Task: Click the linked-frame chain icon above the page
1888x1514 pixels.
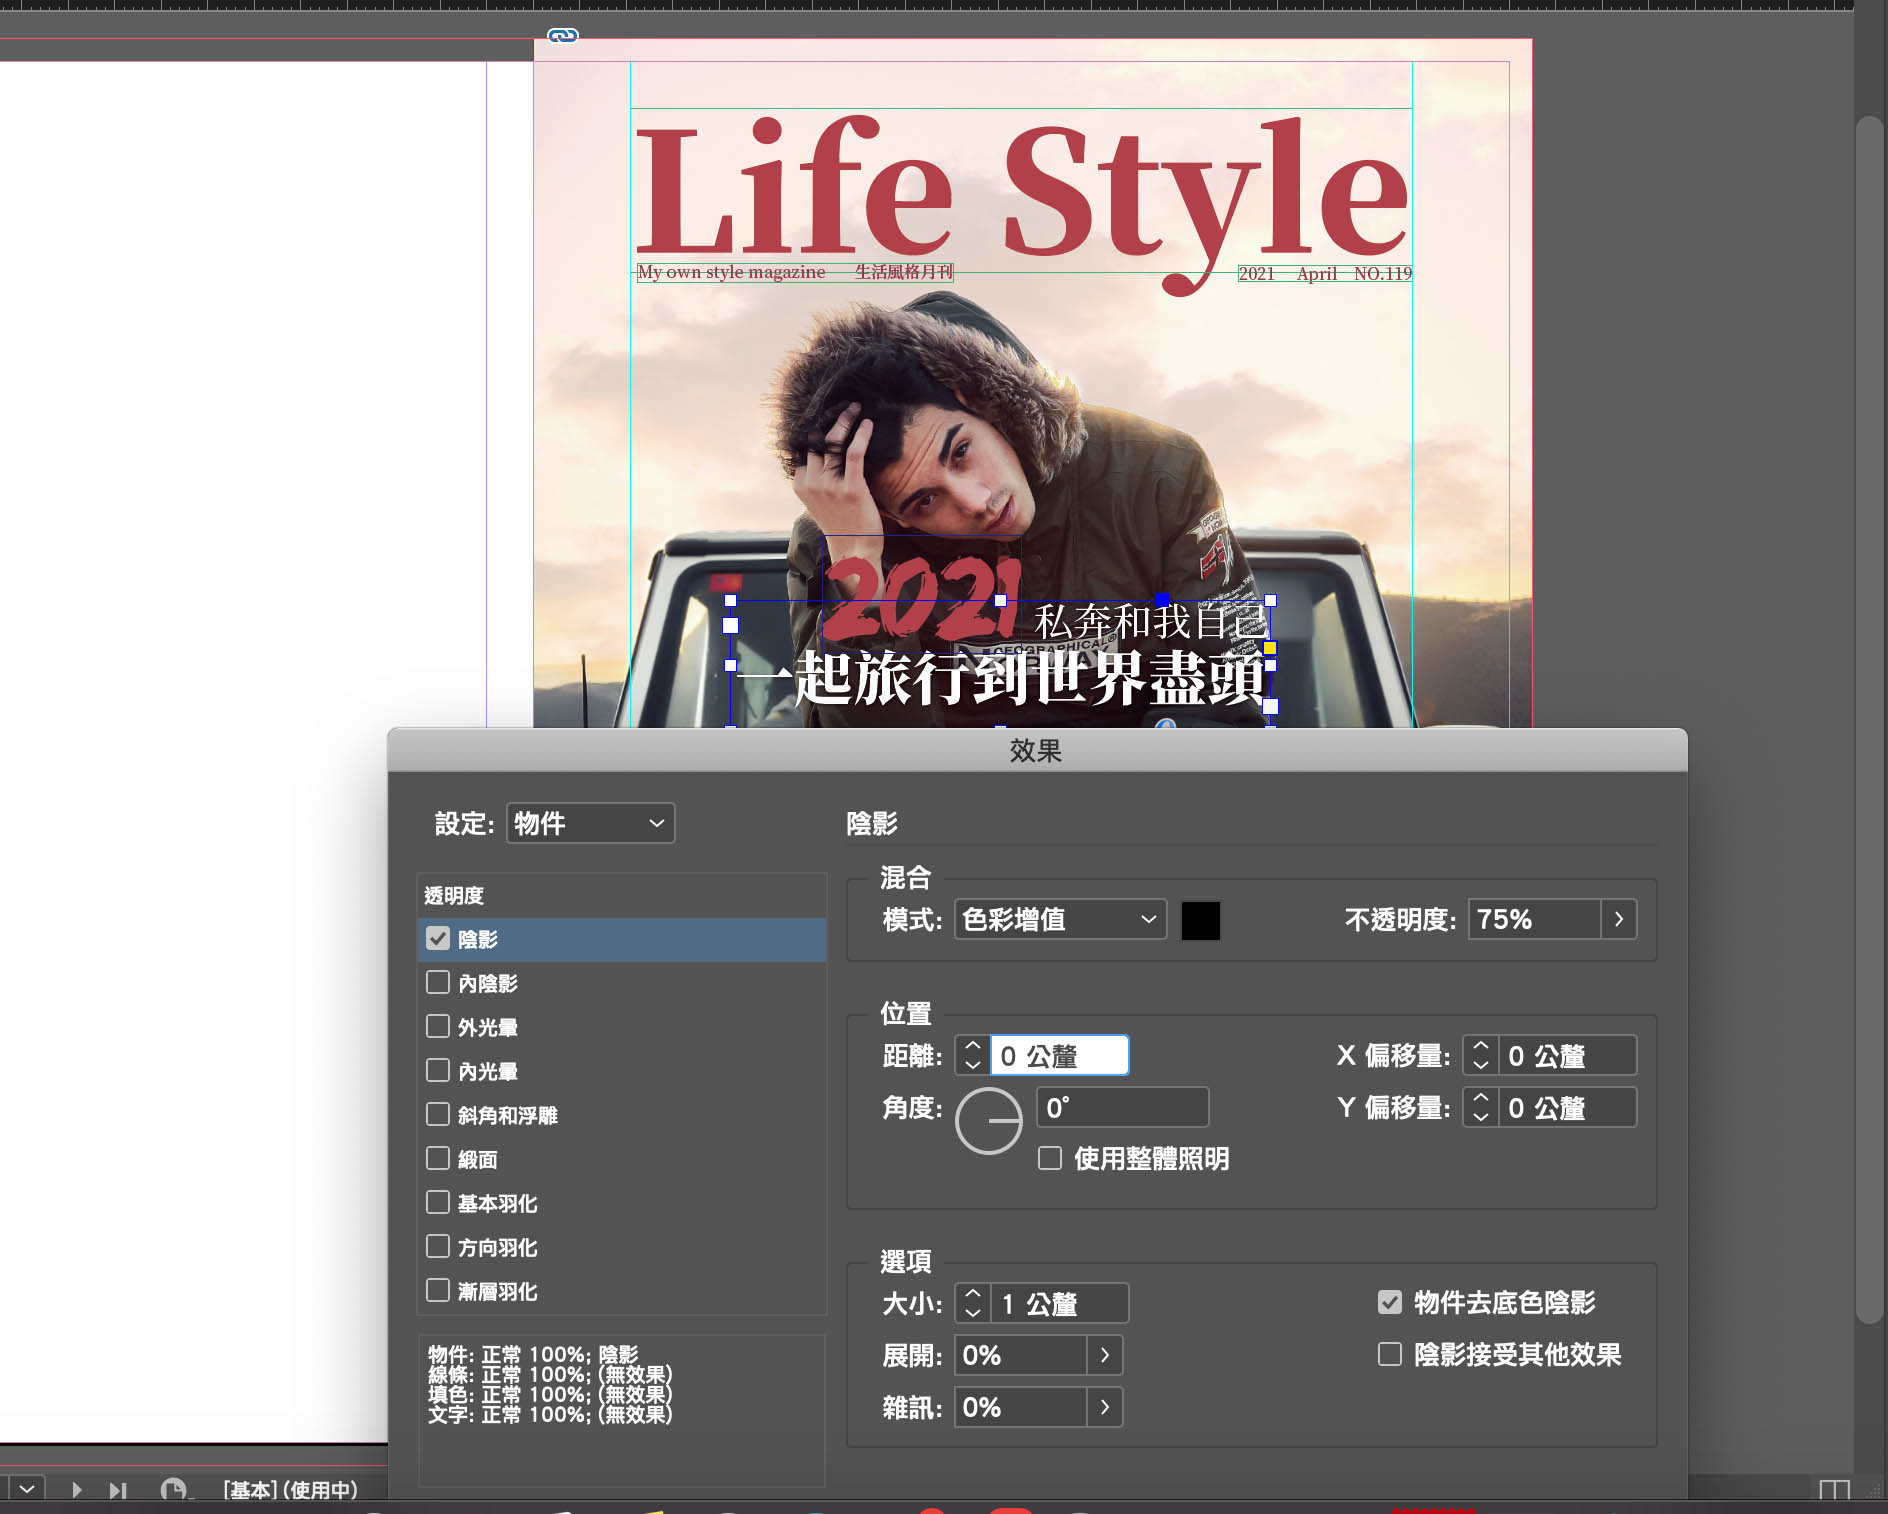Action: point(563,36)
